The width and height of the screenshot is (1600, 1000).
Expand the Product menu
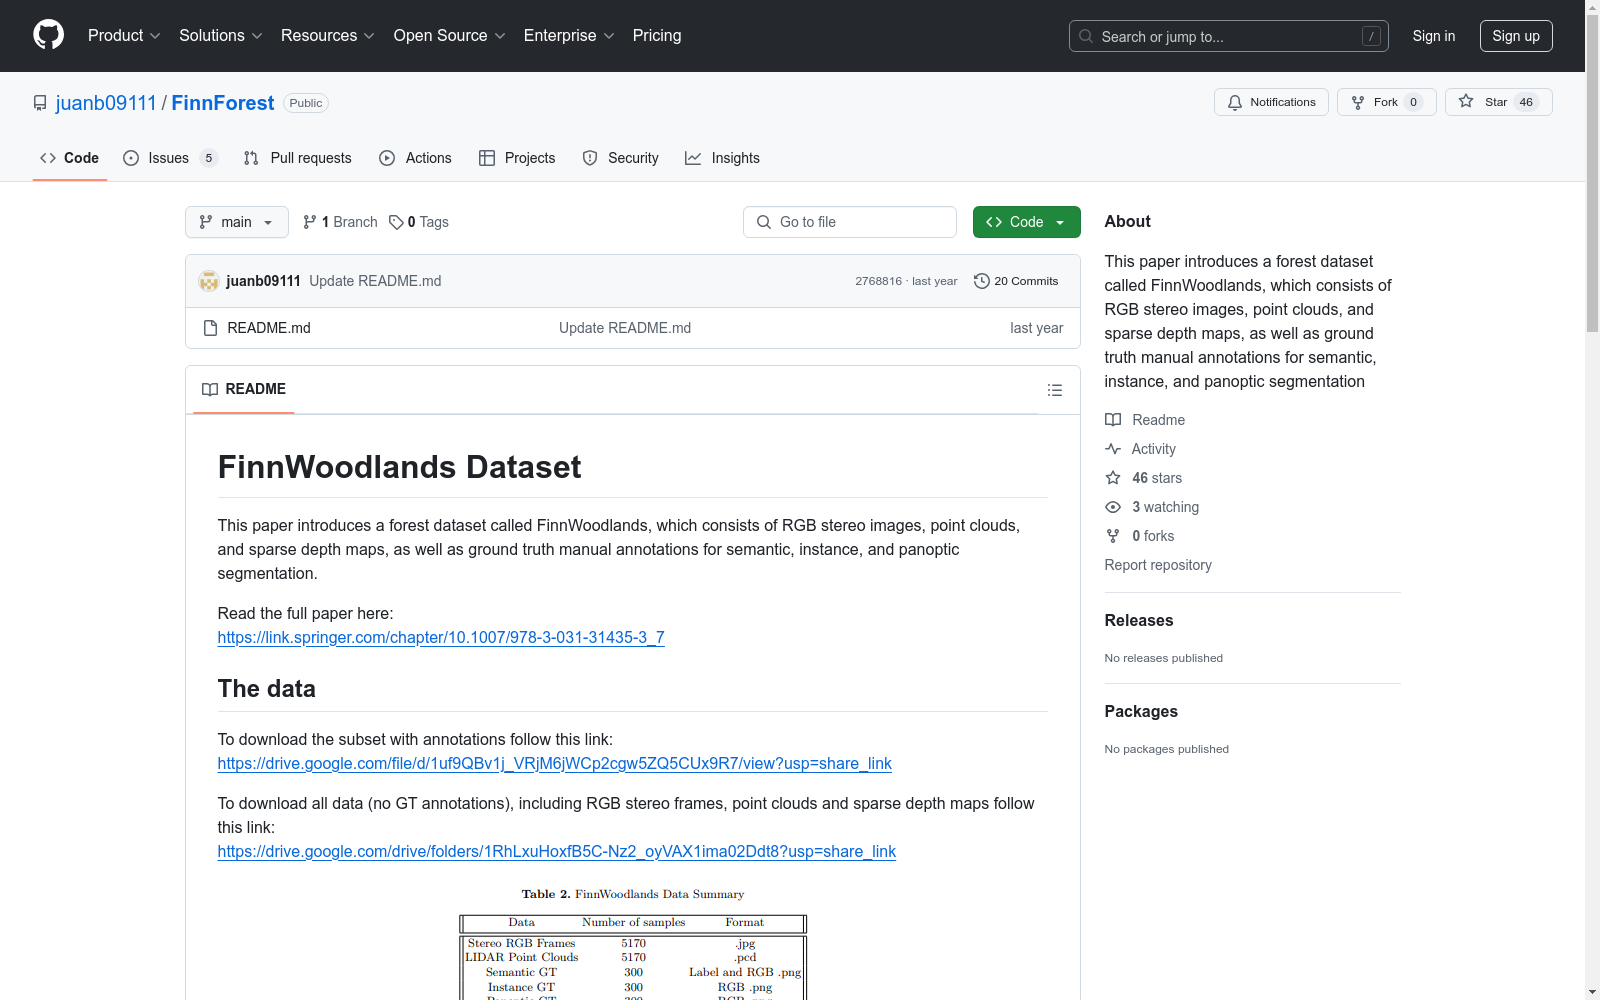click(124, 36)
